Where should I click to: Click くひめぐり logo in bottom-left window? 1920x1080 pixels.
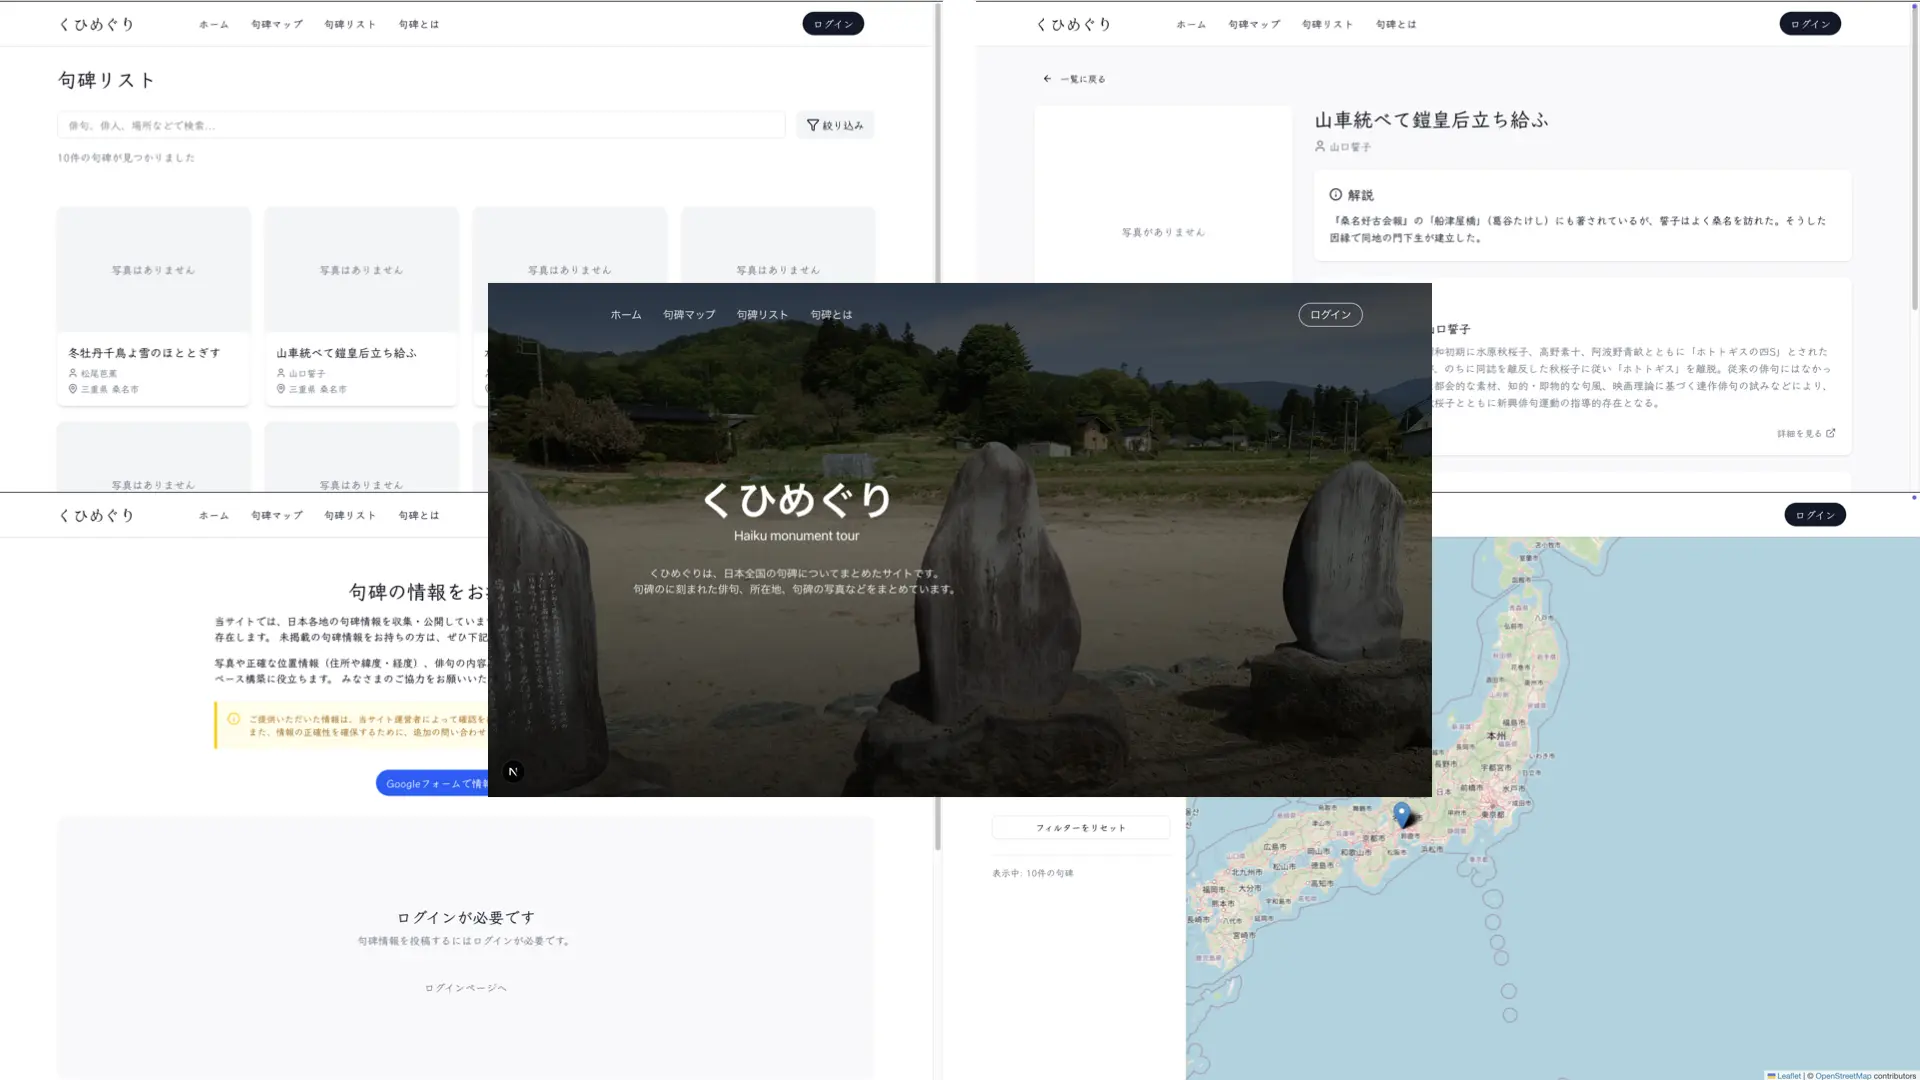point(96,515)
